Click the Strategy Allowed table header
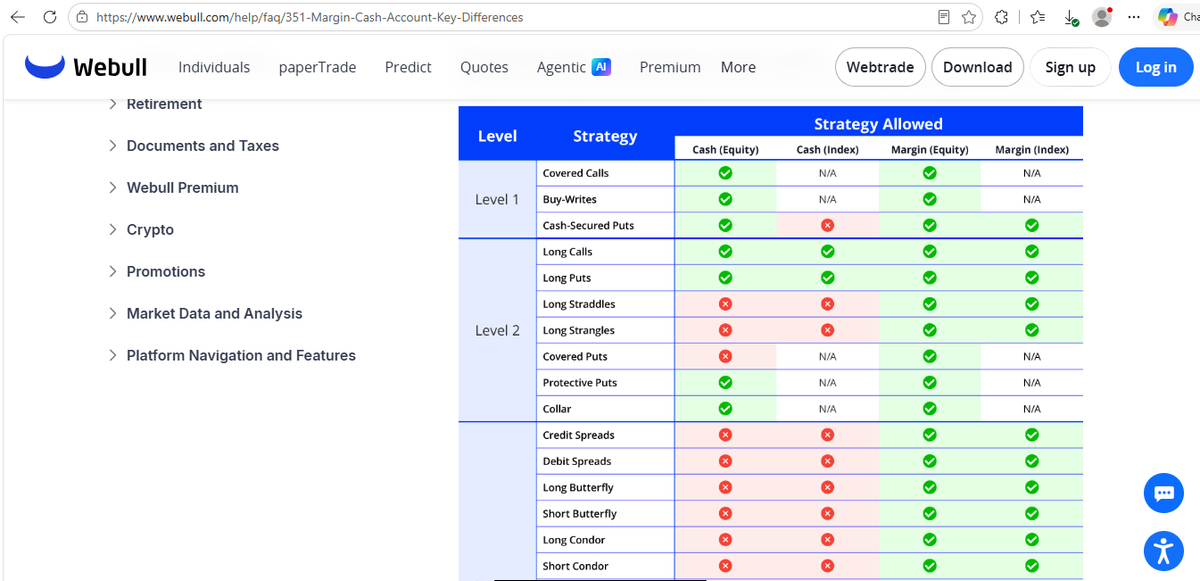Image resolution: width=1200 pixels, height=581 pixels. (878, 124)
